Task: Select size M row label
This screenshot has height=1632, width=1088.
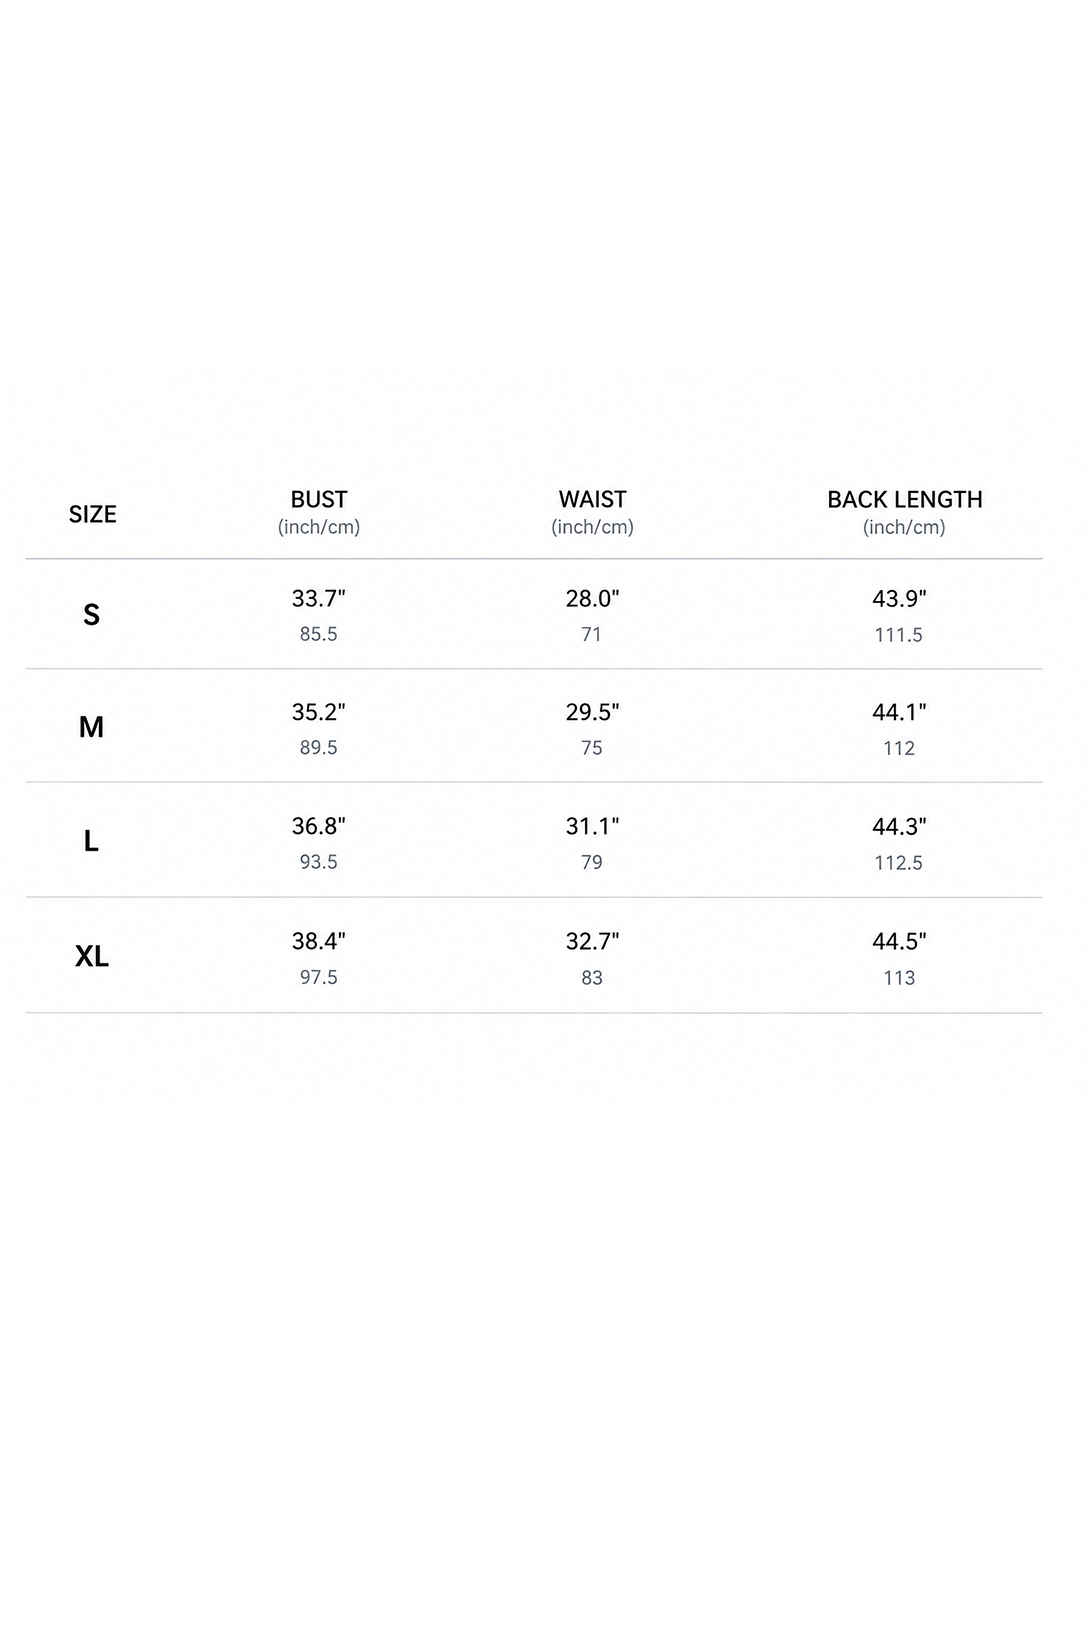Action: click(x=91, y=727)
